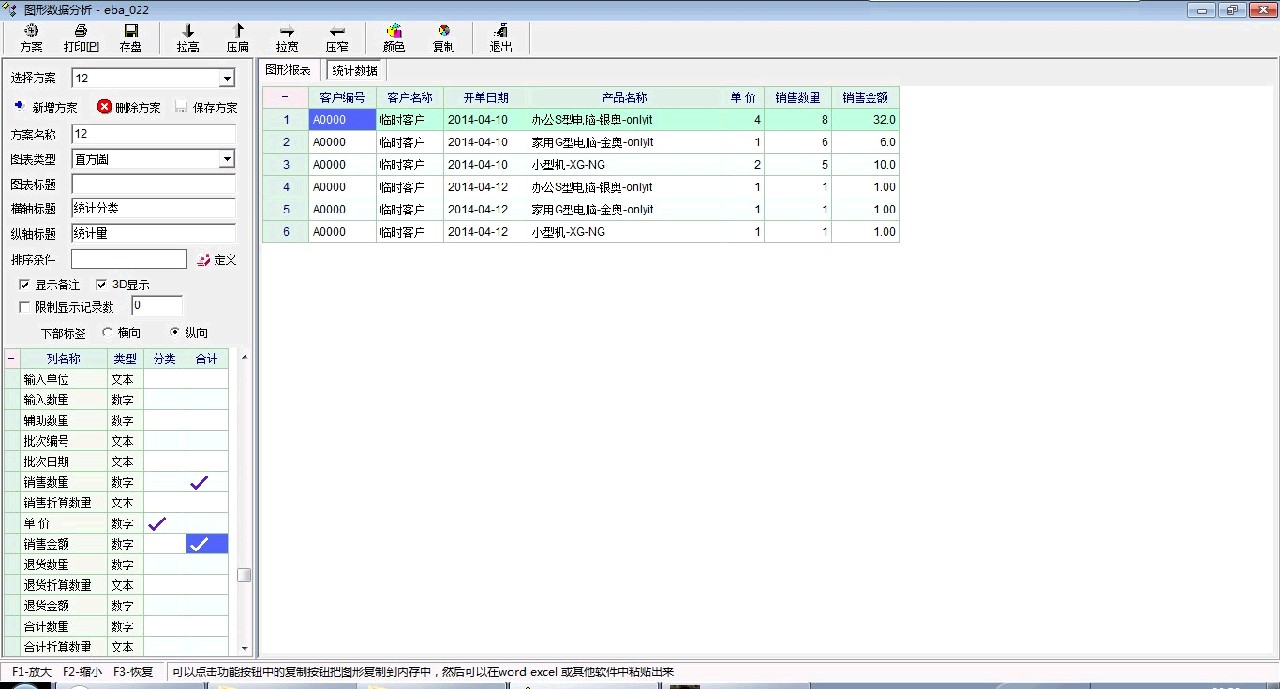Screen dimensions: 1280x689
Task: Select the 横向 radio button
Action: click(108, 332)
